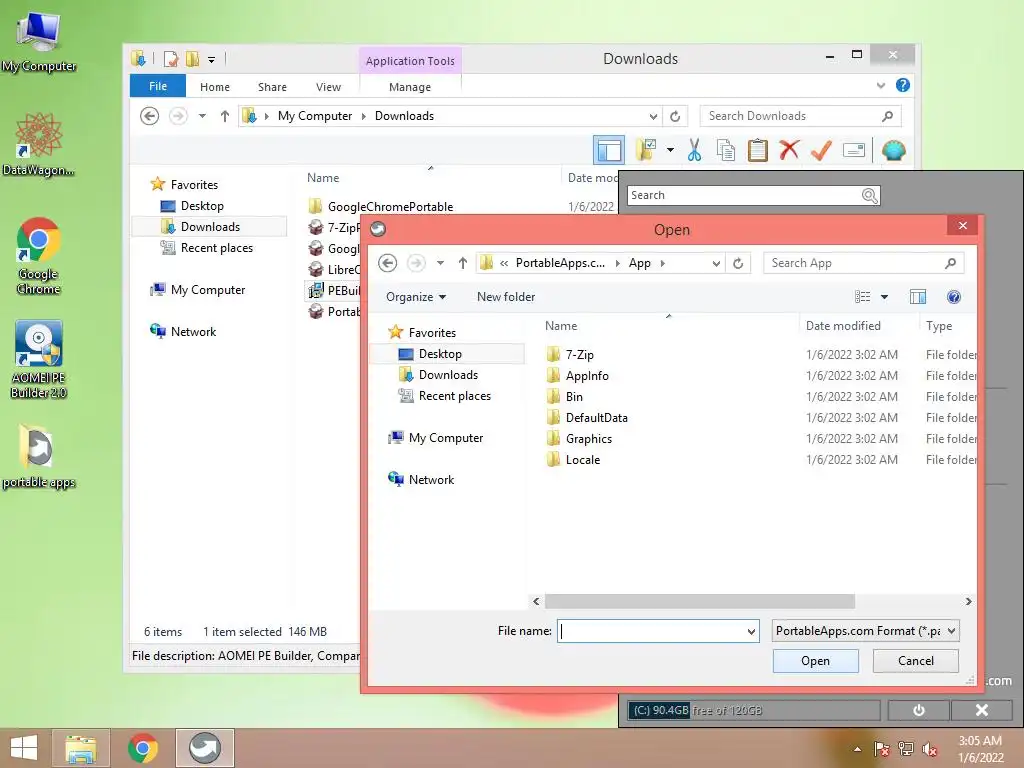Click the horizontal scrollbar in Open dialog
The height and width of the screenshot is (768, 1024).
tap(700, 601)
